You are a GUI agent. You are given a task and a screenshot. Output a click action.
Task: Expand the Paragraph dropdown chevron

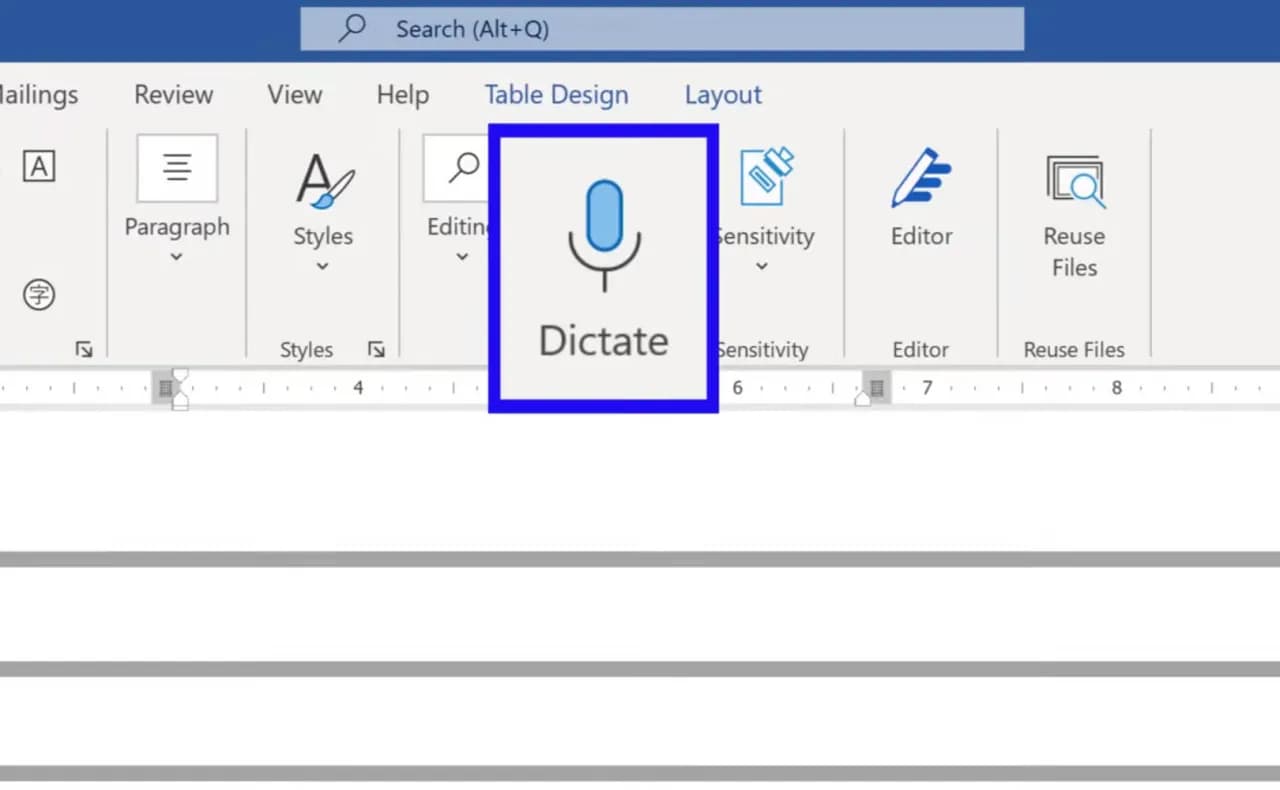[176, 257]
